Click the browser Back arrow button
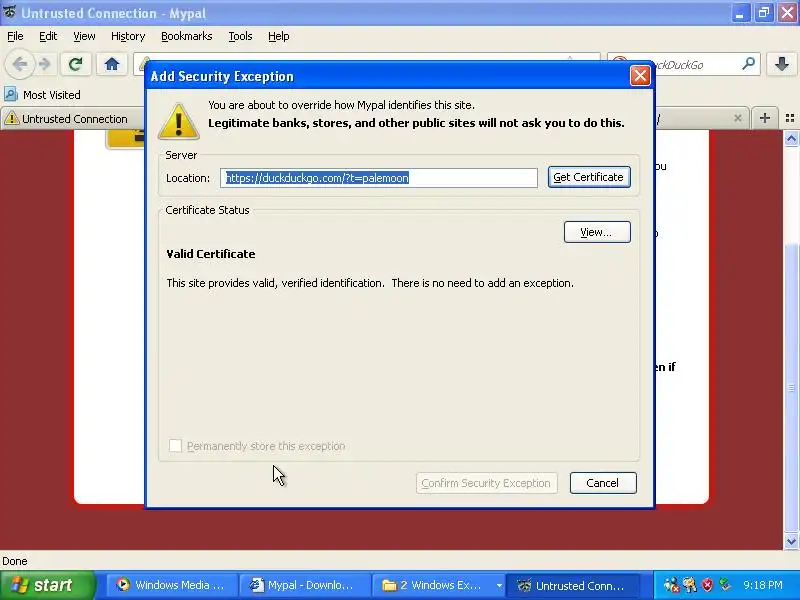Viewport: 800px width, 600px height. (x=19, y=64)
